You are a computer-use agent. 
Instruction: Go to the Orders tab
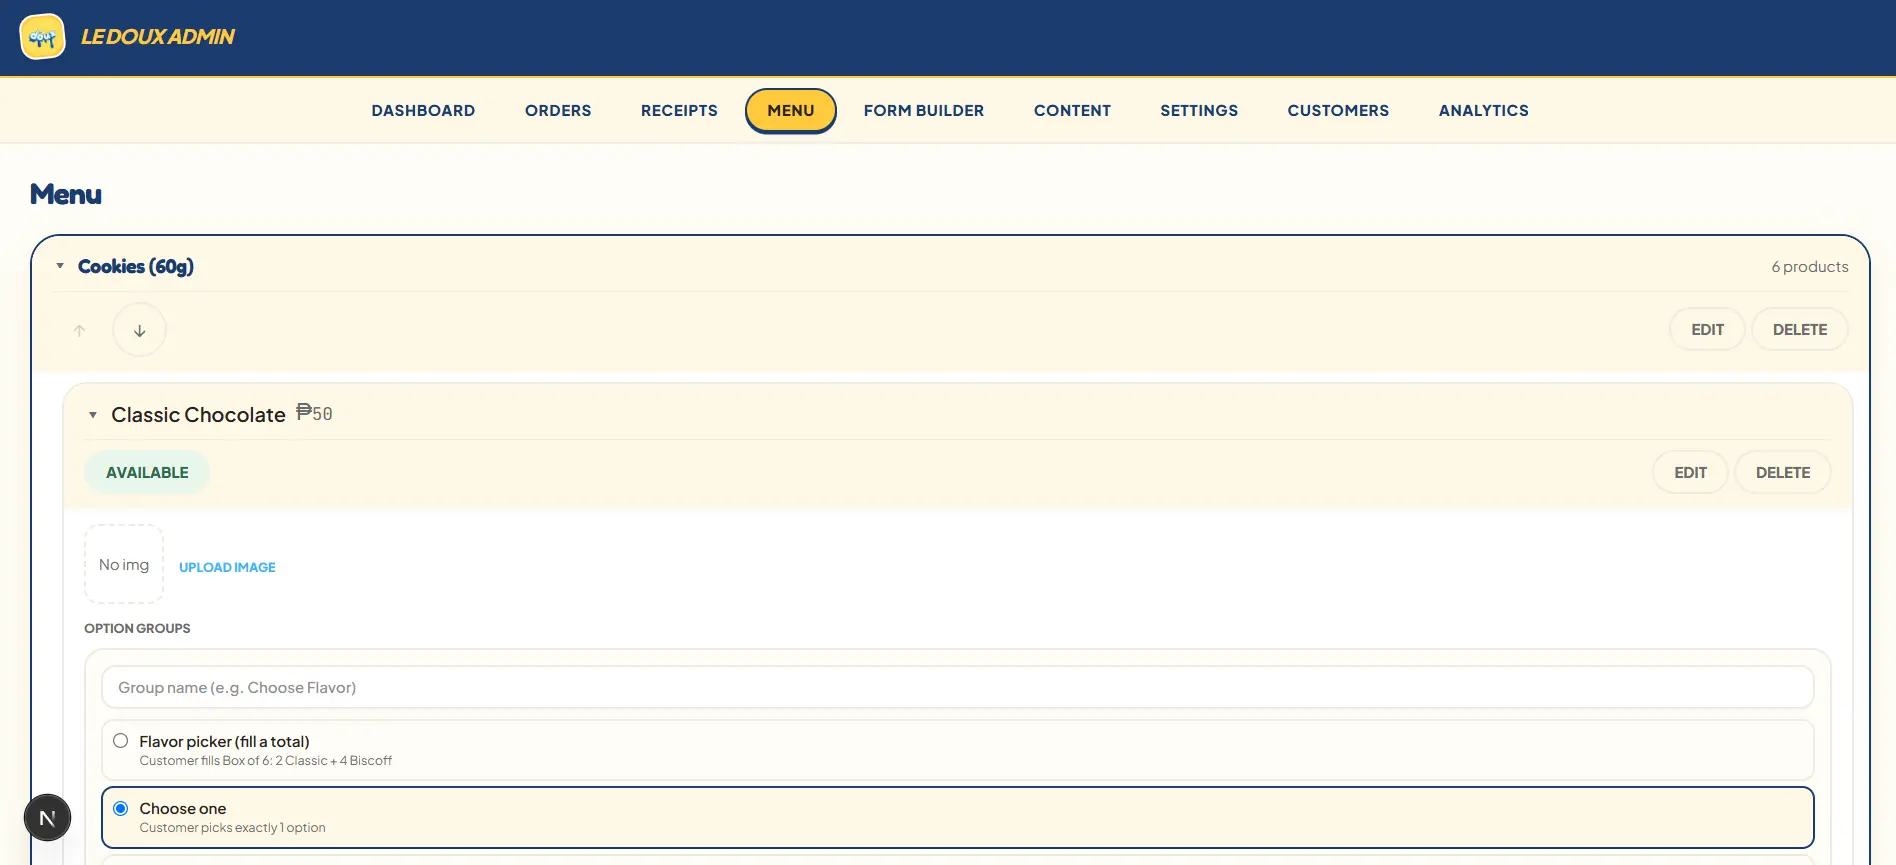(x=558, y=111)
